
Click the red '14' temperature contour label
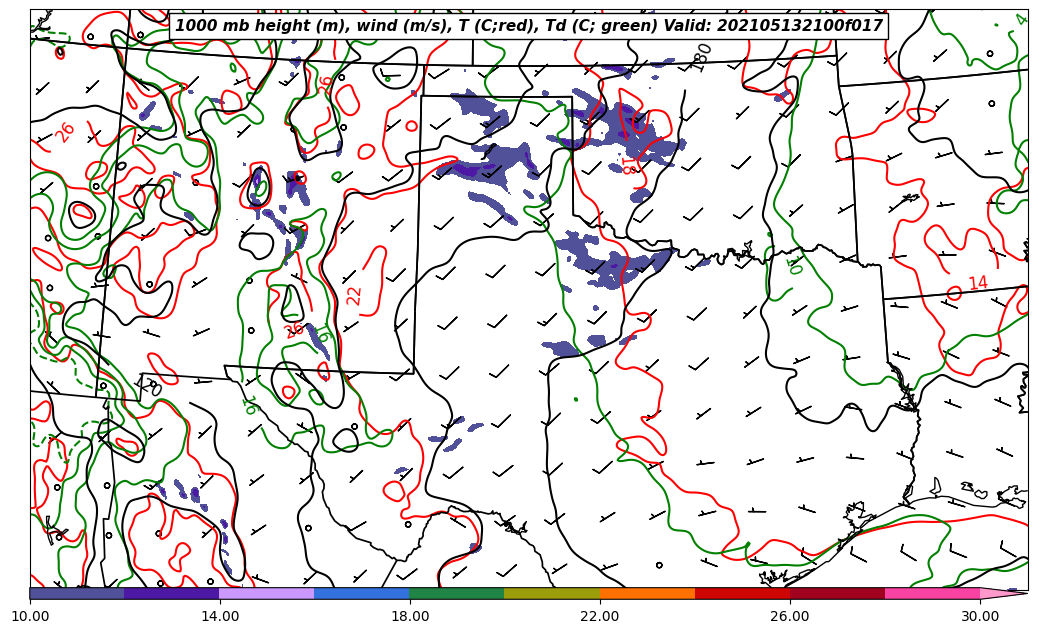click(977, 283)
